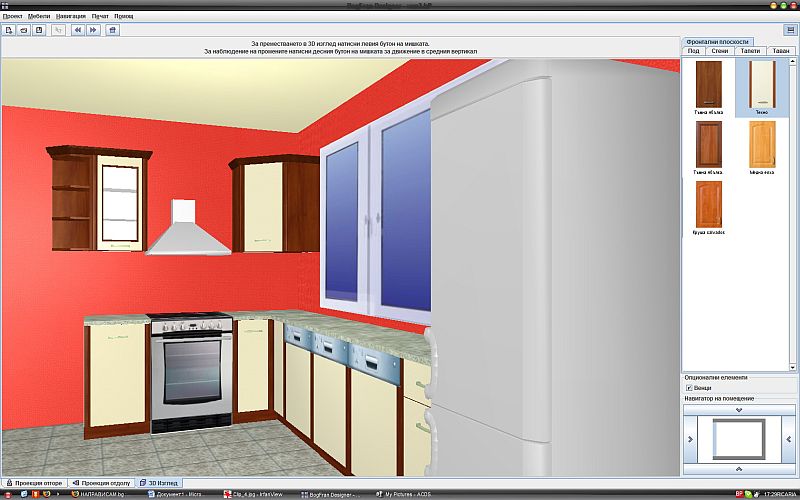Pick the orange pear arched door swatch

pyautogui.click(x=709, y=205)
